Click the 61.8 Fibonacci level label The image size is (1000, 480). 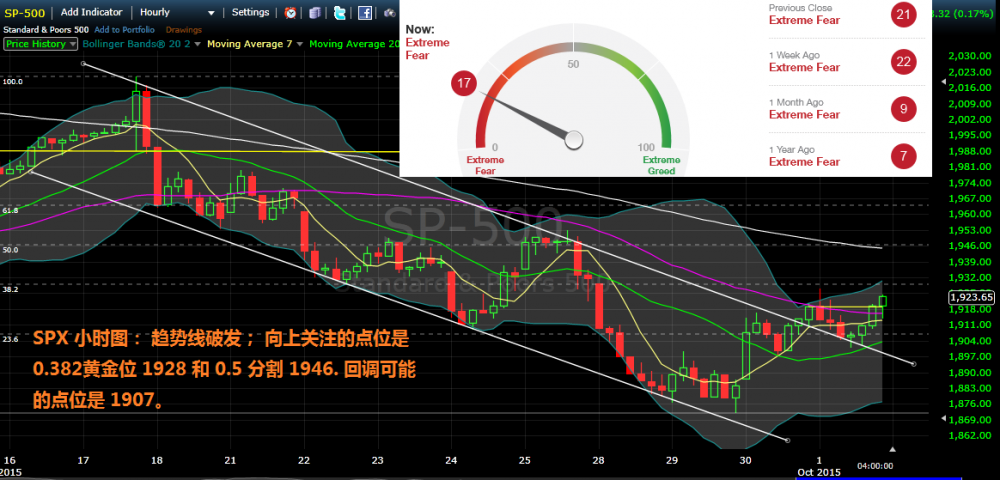10,210
